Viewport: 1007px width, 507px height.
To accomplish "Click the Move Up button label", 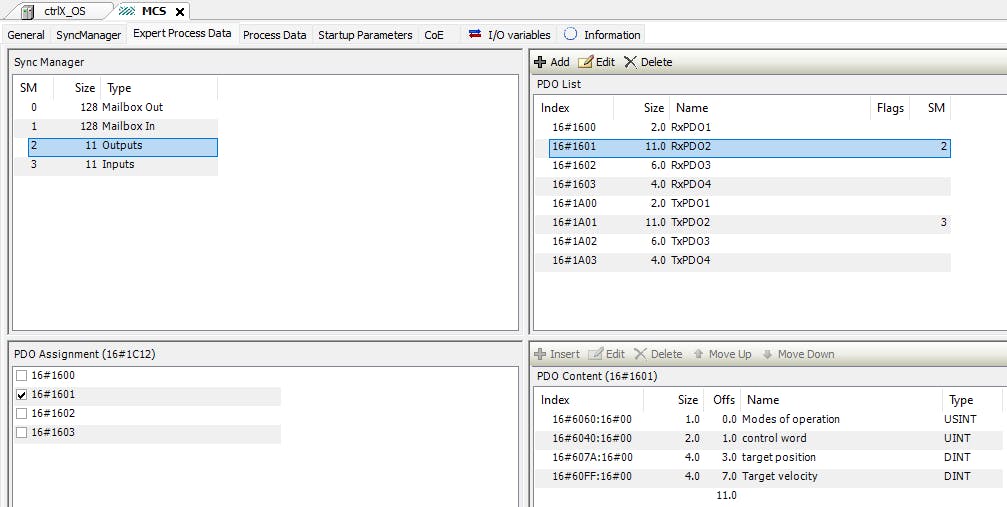I will pyautogui.click(x=730, y=354).
